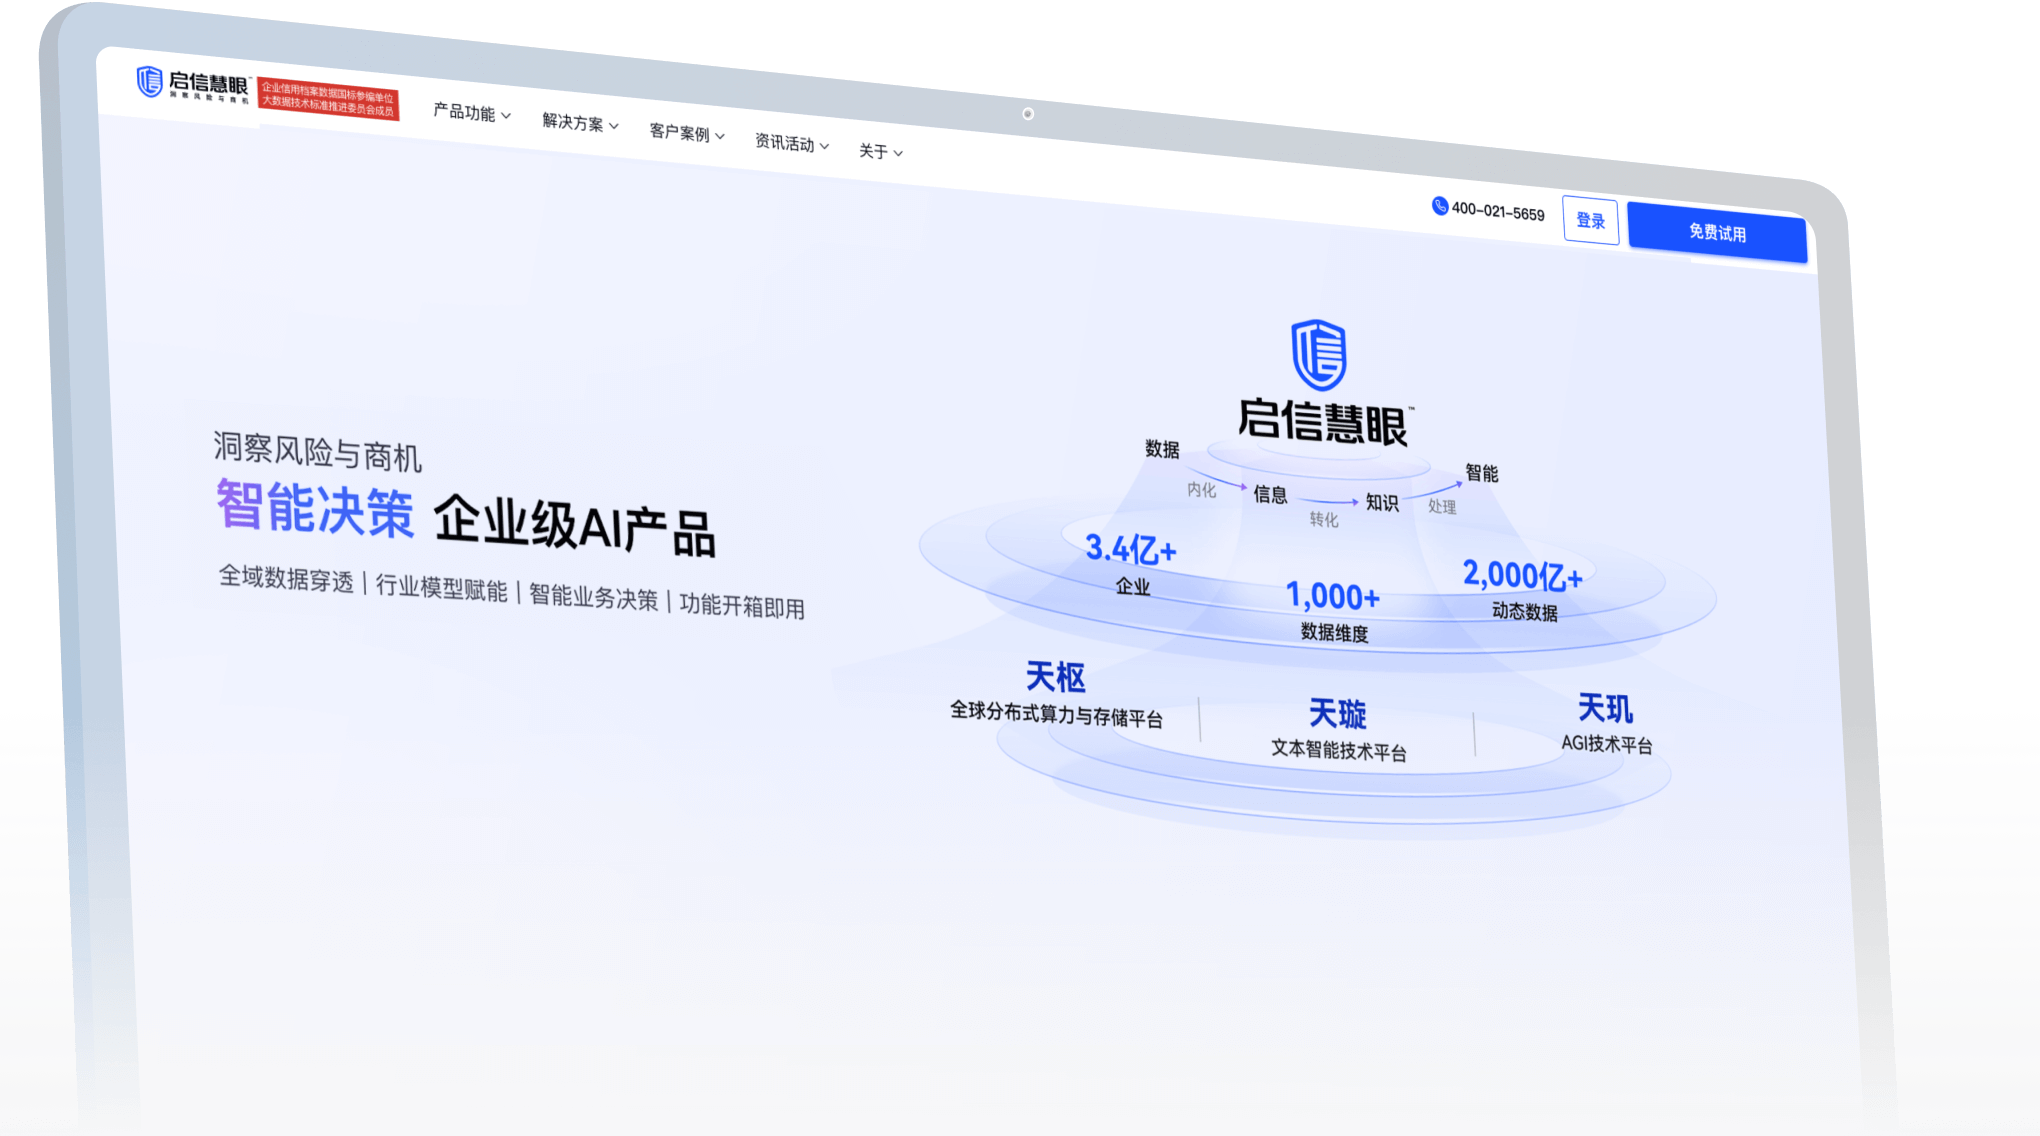This screenshot has width=2040, height=1136.
Task: Click the blue 免费试用 button
Action: click(x=1717, y=233)
